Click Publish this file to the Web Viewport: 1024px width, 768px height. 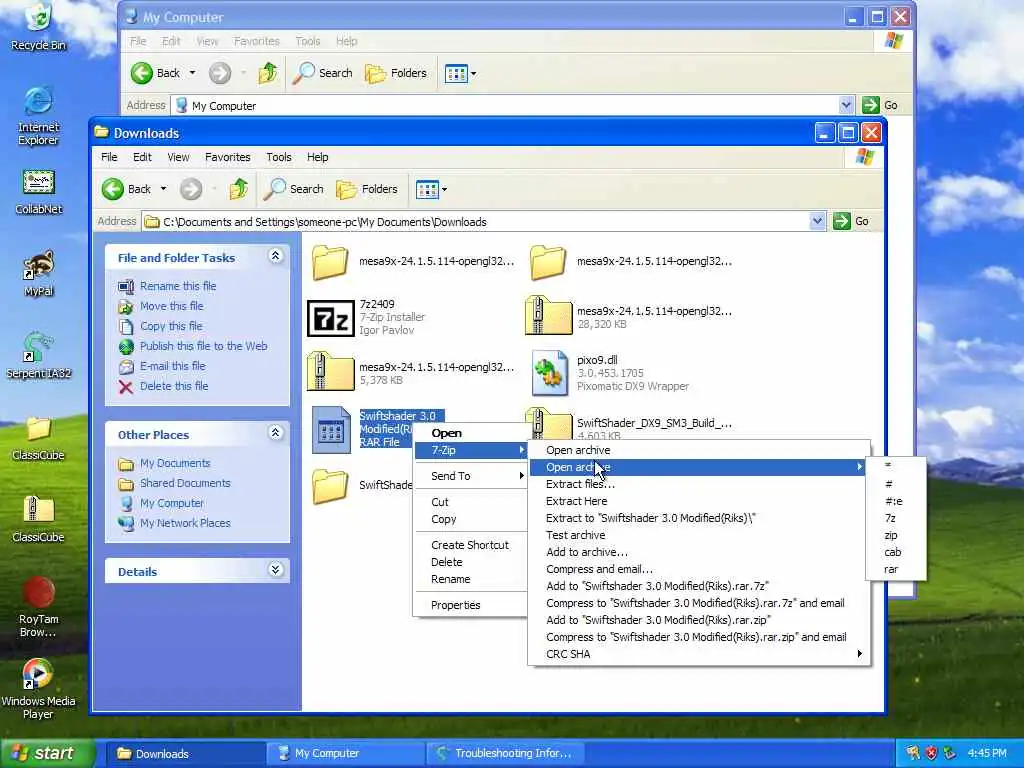point(203,346)
